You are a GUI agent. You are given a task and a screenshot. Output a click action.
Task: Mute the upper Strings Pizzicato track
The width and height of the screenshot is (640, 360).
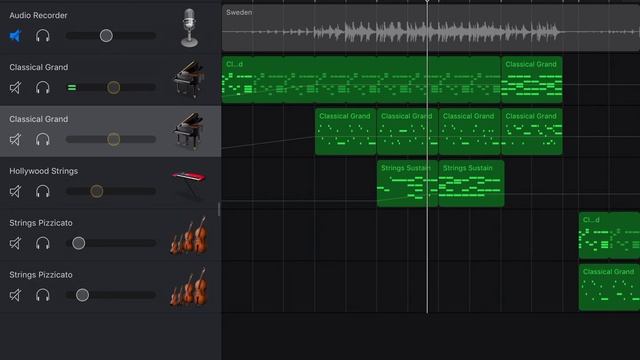click(15, 243)
